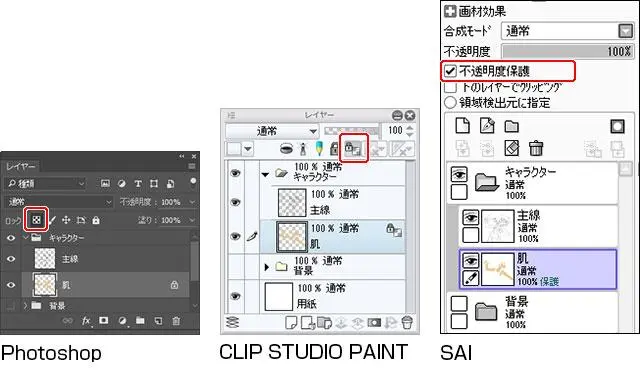Adjust CLIP STUDIO opacity slider
This screenshot has height=370, width=640.
pos(351,131)
